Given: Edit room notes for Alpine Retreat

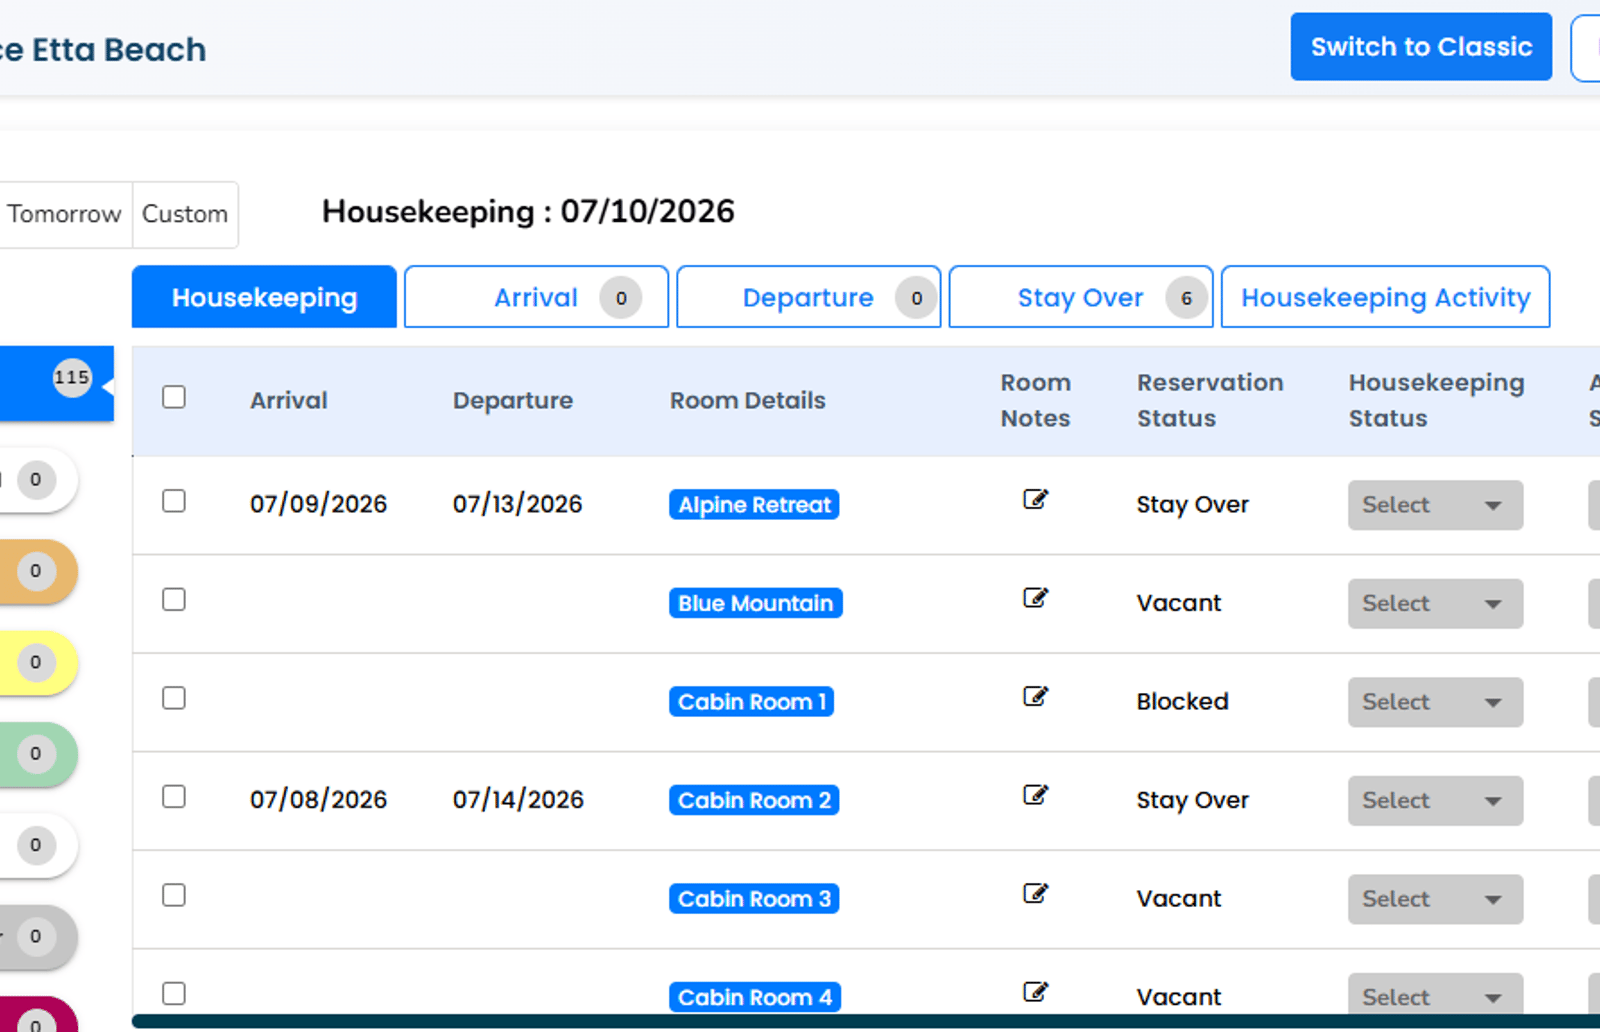Looking at the screenshot, I should pos(1035,499).
